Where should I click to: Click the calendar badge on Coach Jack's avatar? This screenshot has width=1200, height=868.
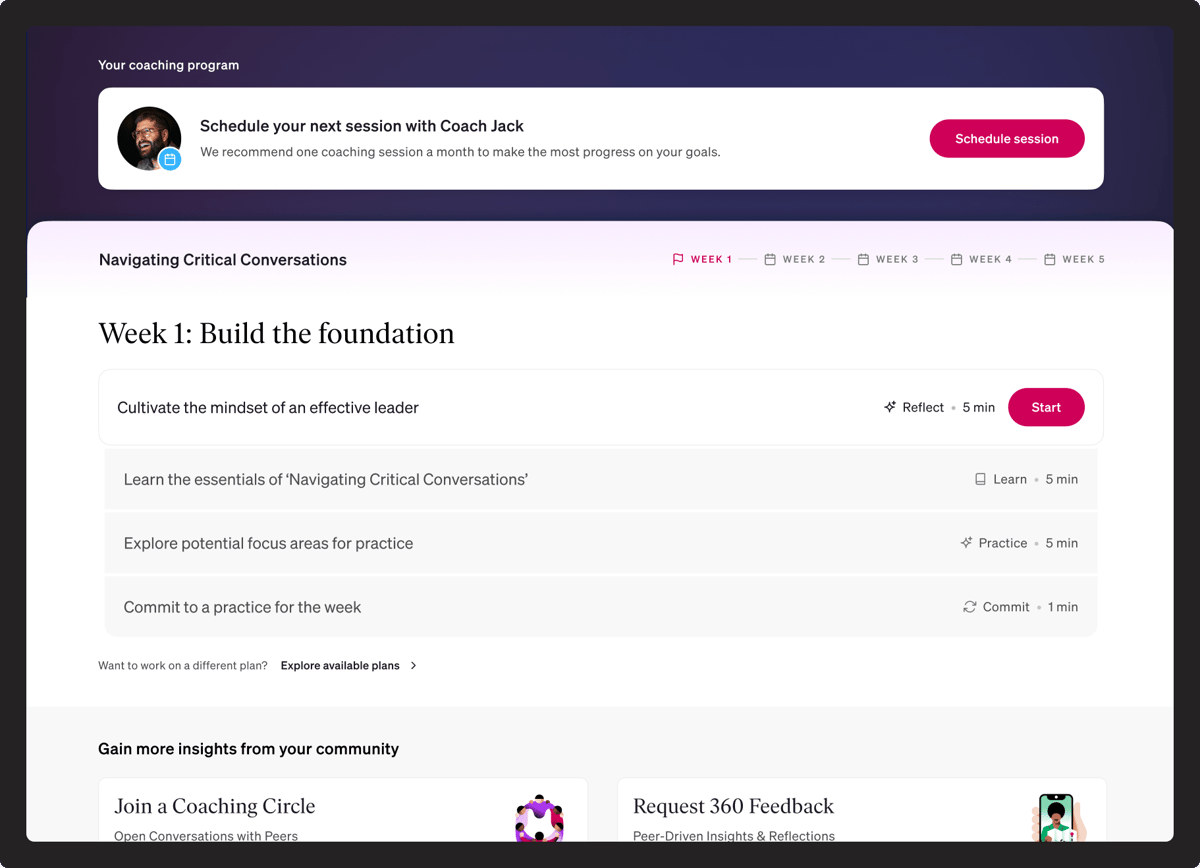170,159
